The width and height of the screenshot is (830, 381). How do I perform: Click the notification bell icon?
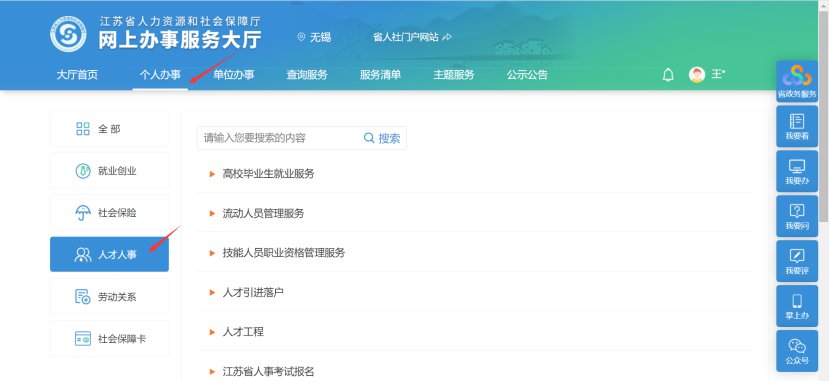(668, 75)
